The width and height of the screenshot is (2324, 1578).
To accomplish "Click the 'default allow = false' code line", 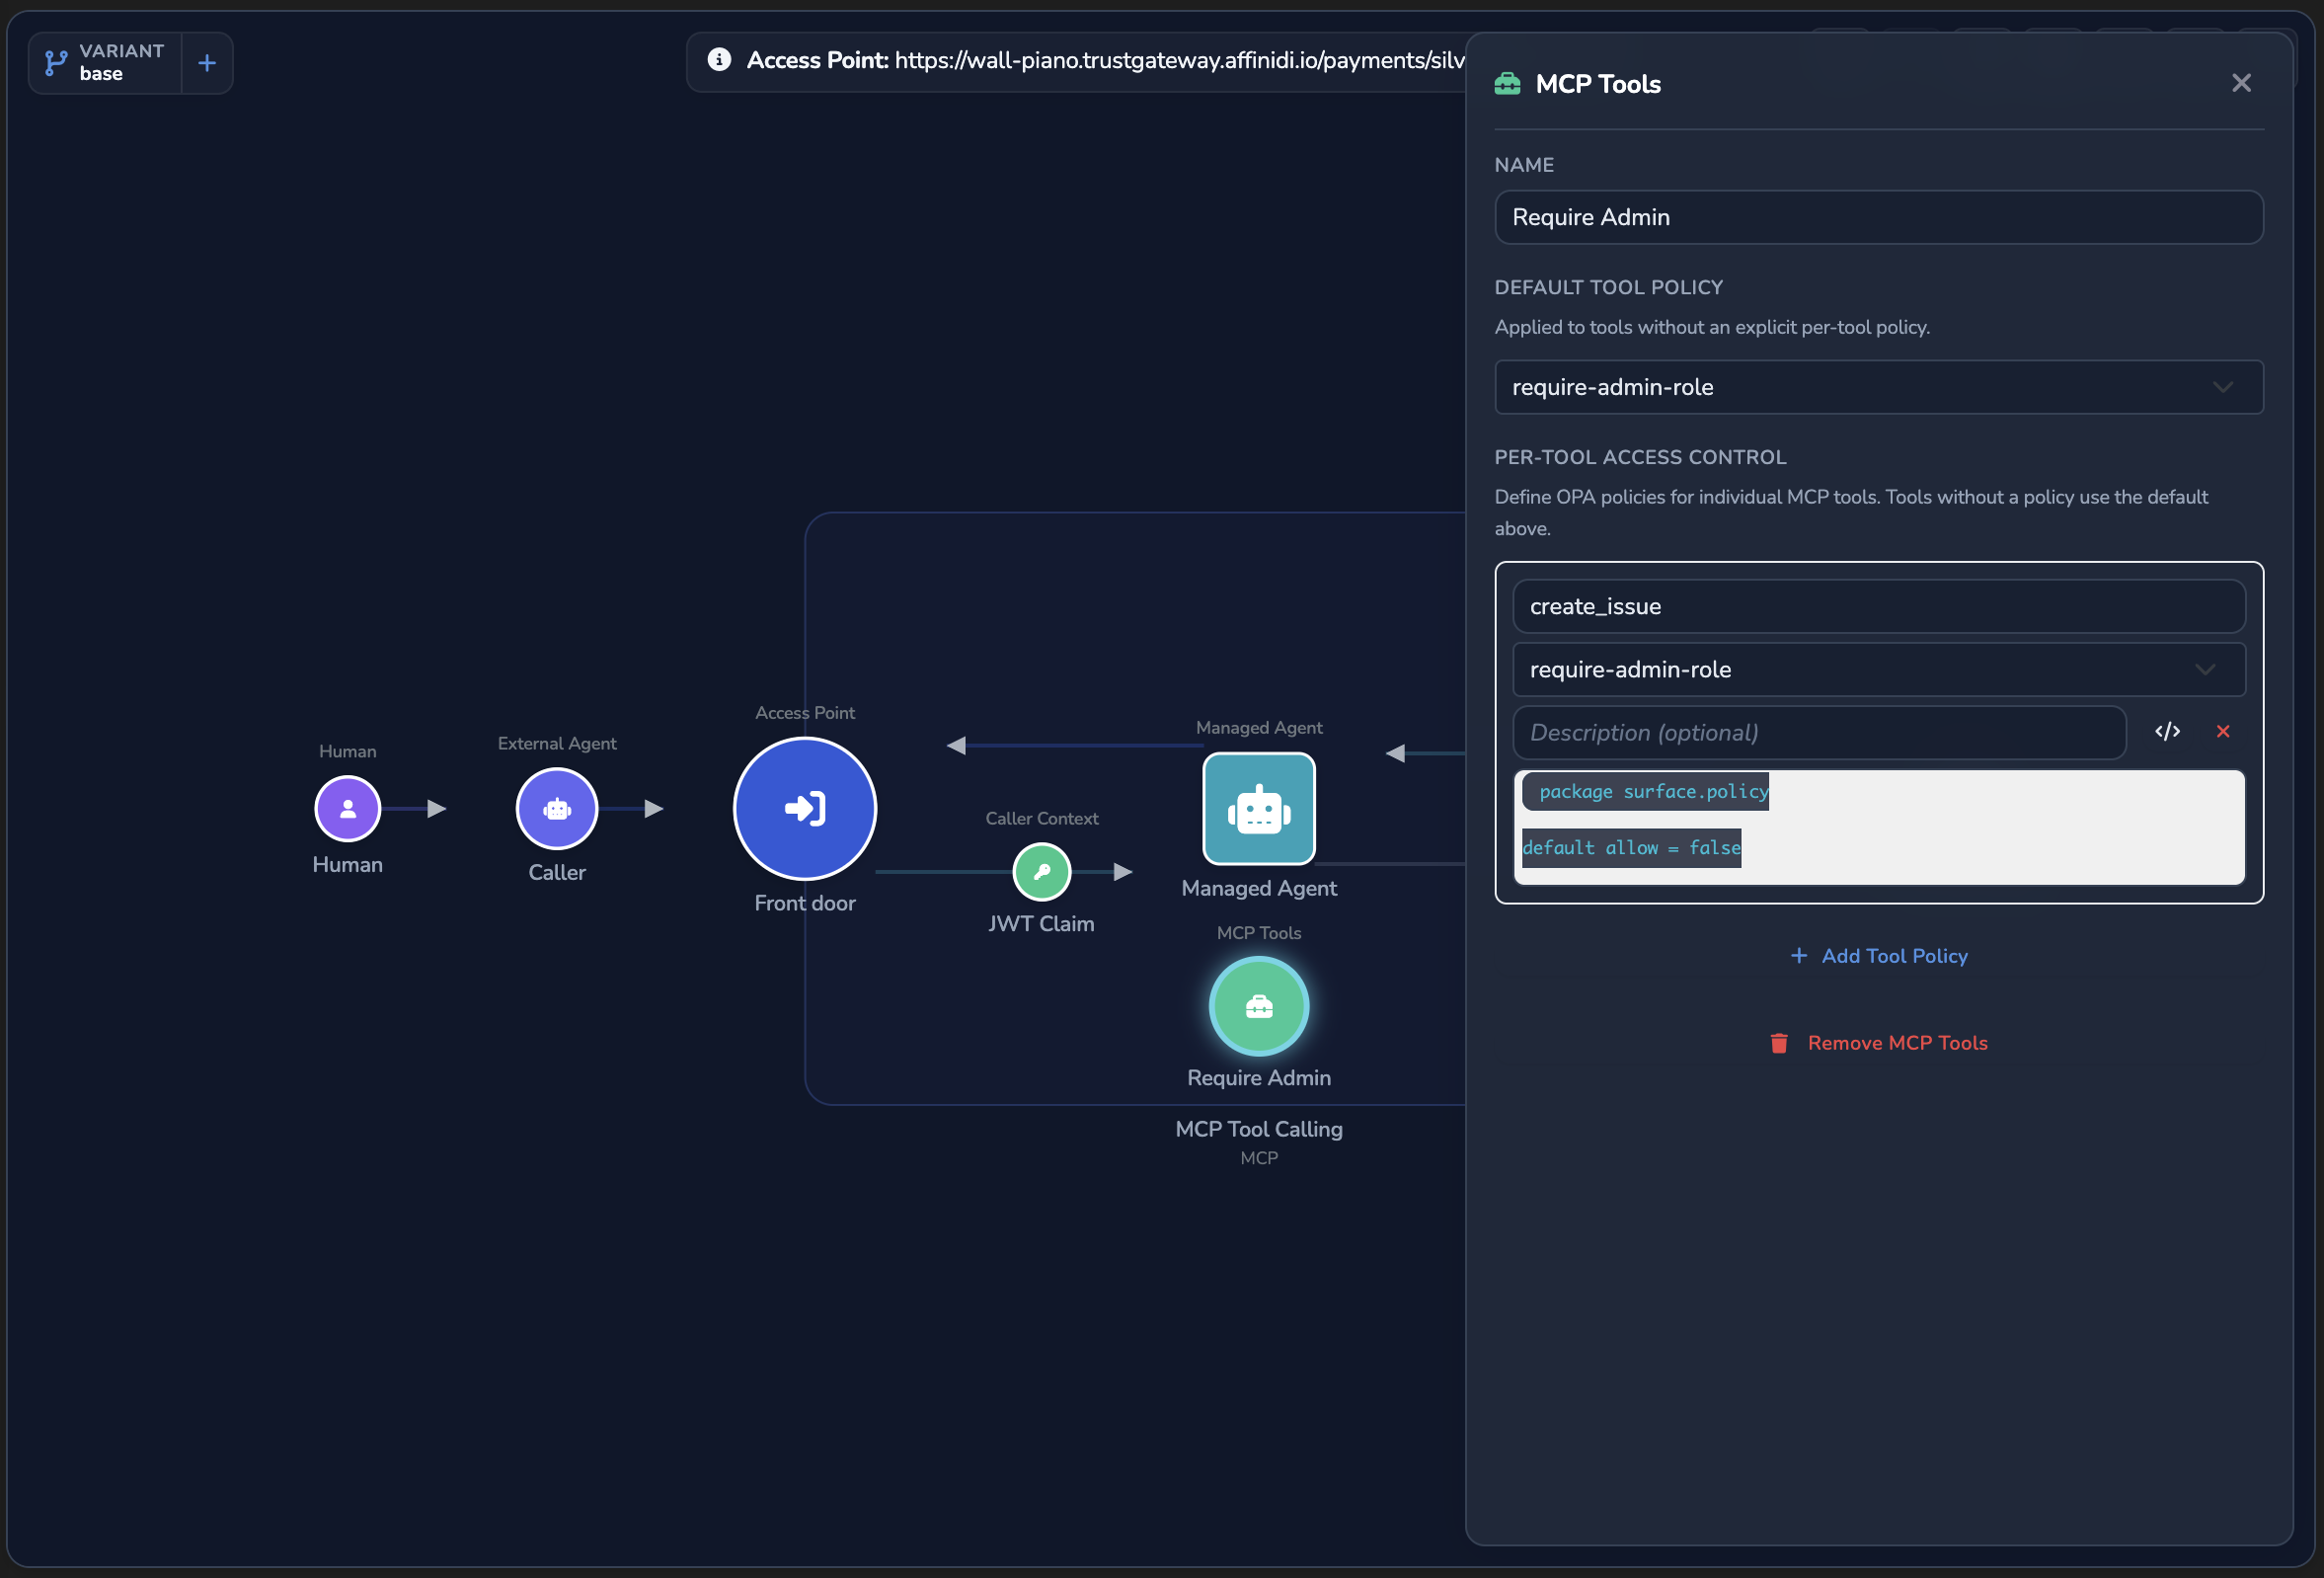I will (1631, 848).
